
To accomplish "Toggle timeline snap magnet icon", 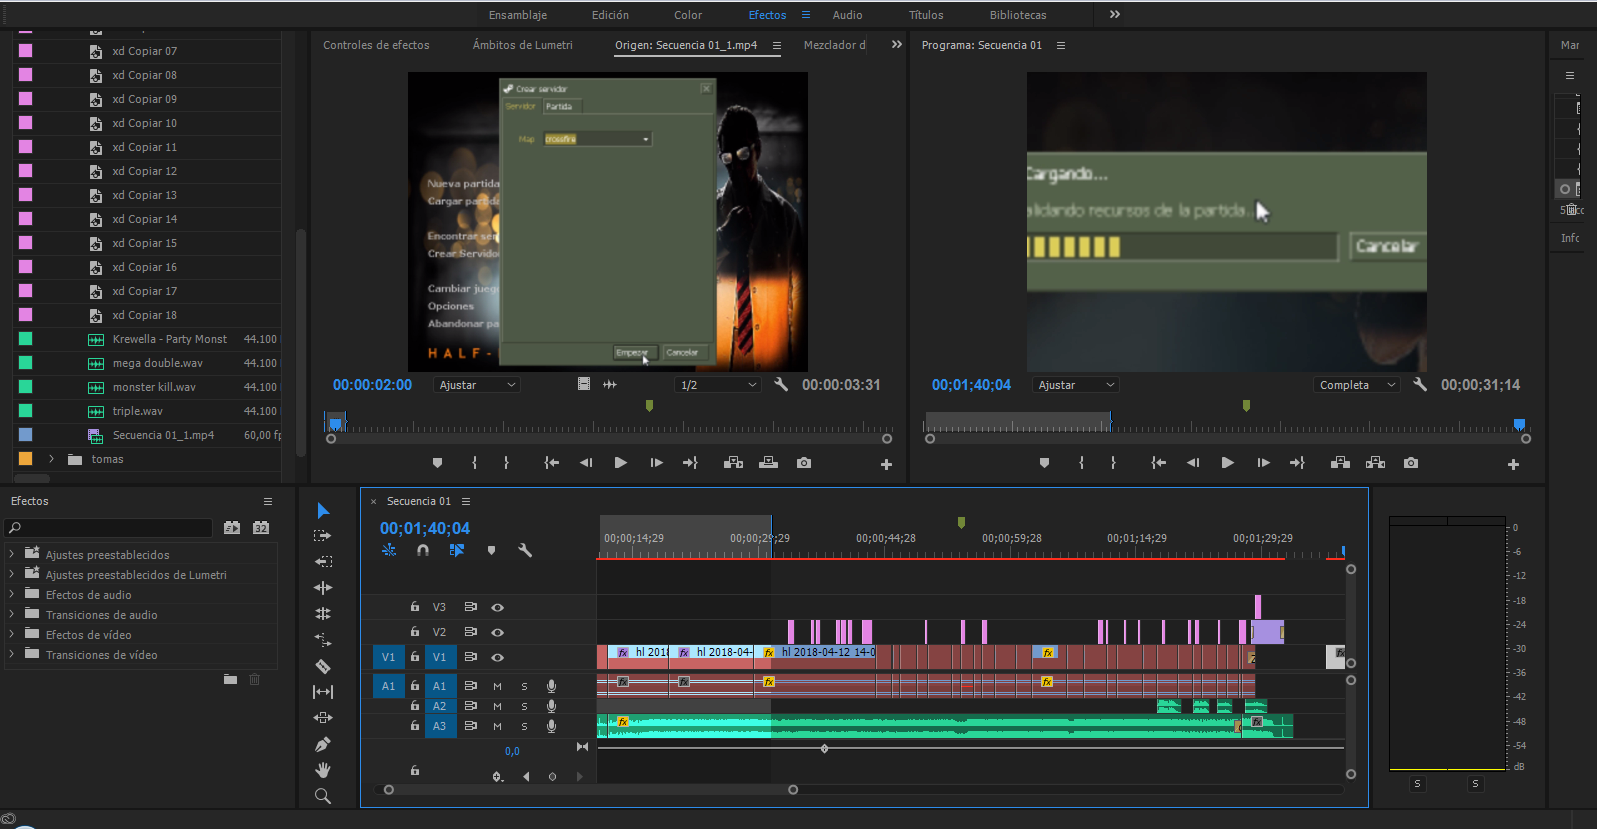I will [423, 550].
